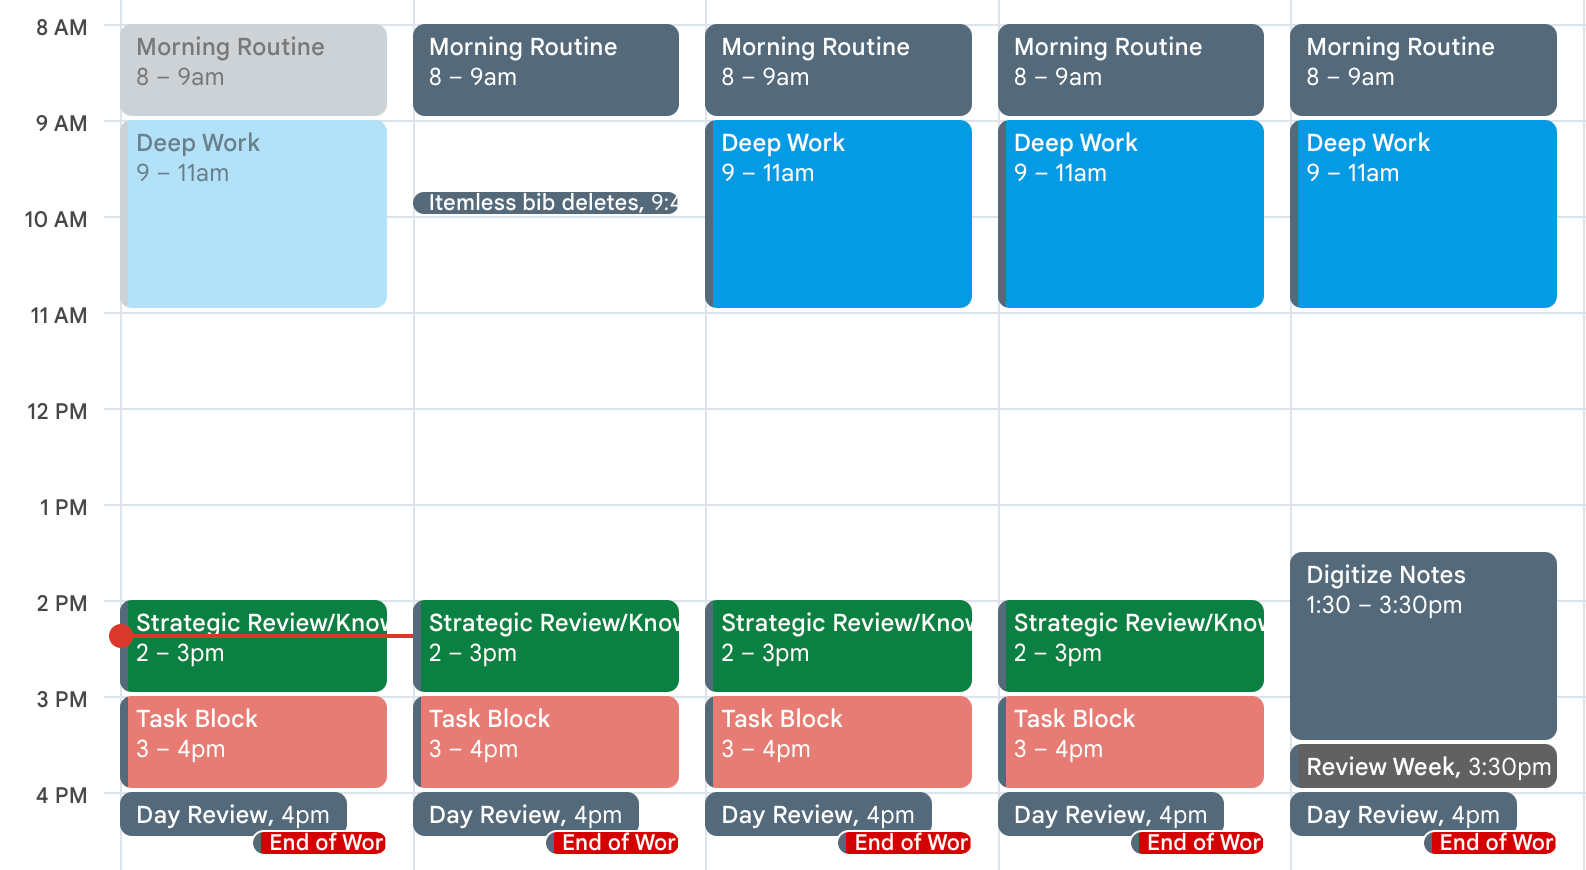The width and height of the screenshot is (1586, 870).
Task: Open last column Morning Routine event
Action: pyautogui.click(x=1423, y=70)
